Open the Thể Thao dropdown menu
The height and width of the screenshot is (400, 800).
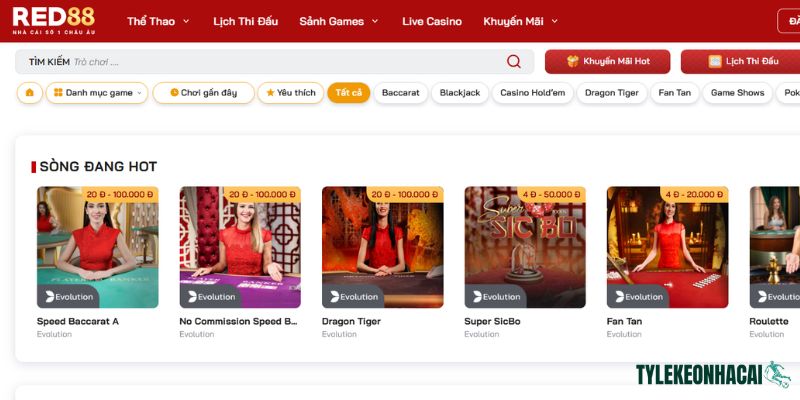(158, 21)
